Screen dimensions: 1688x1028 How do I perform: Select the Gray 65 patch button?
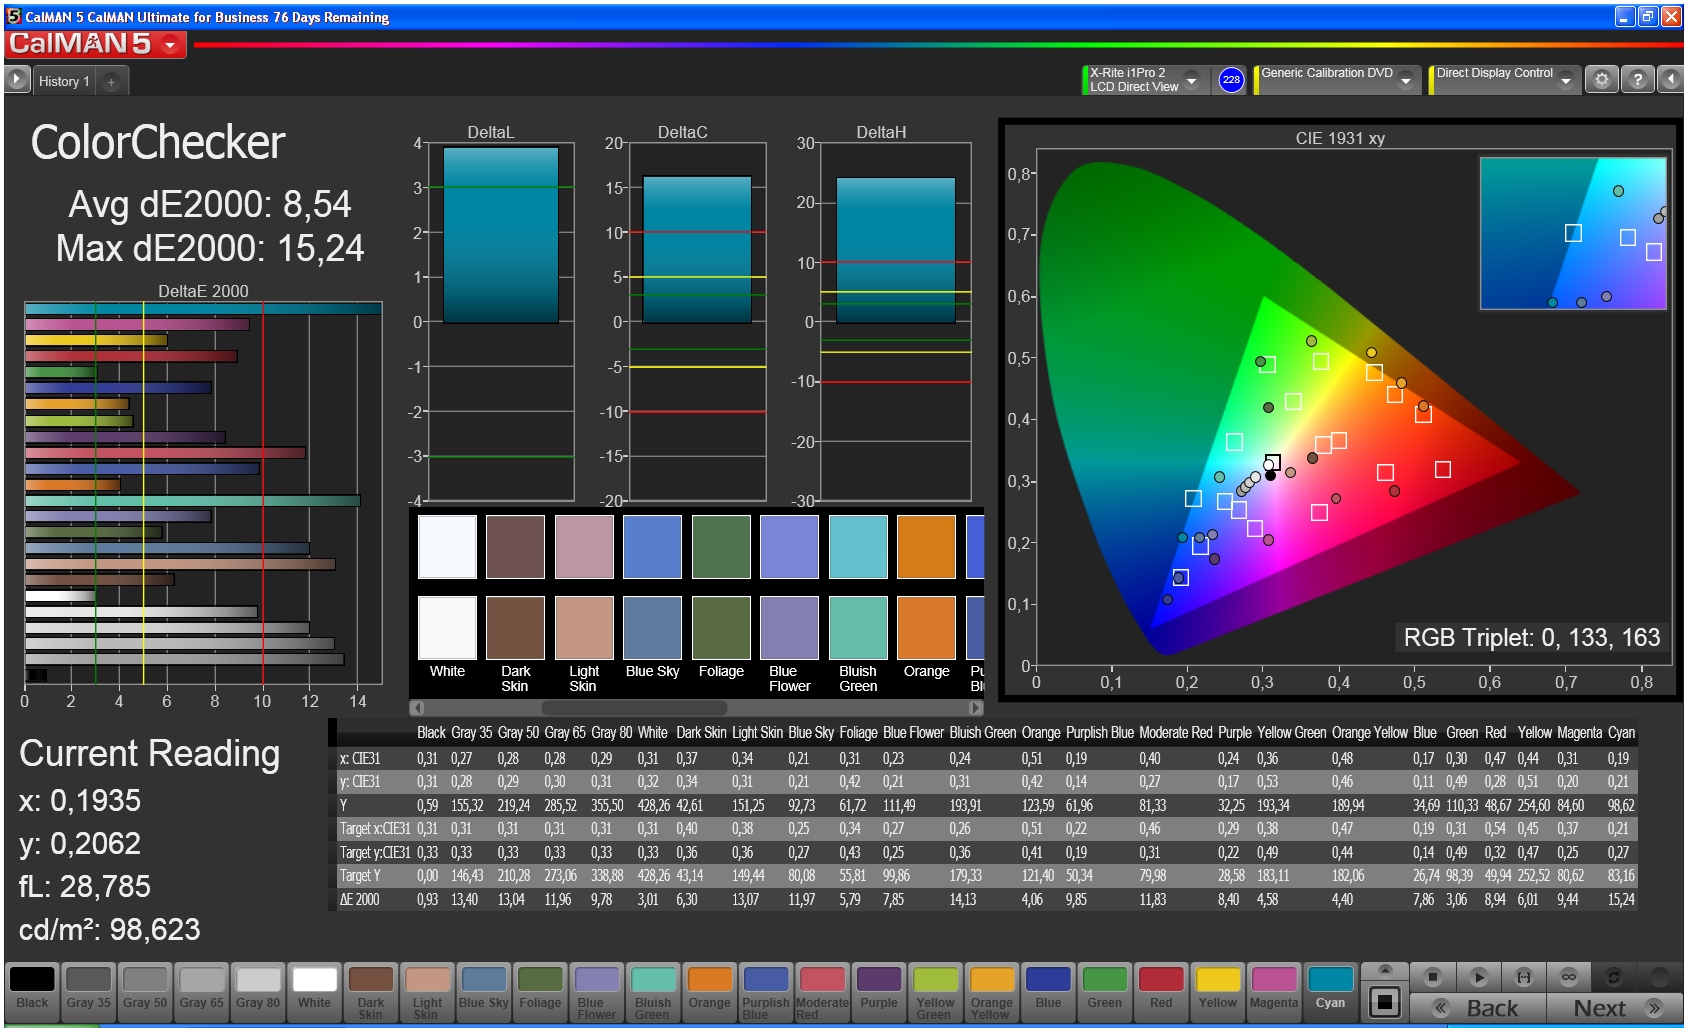point(202,991)
